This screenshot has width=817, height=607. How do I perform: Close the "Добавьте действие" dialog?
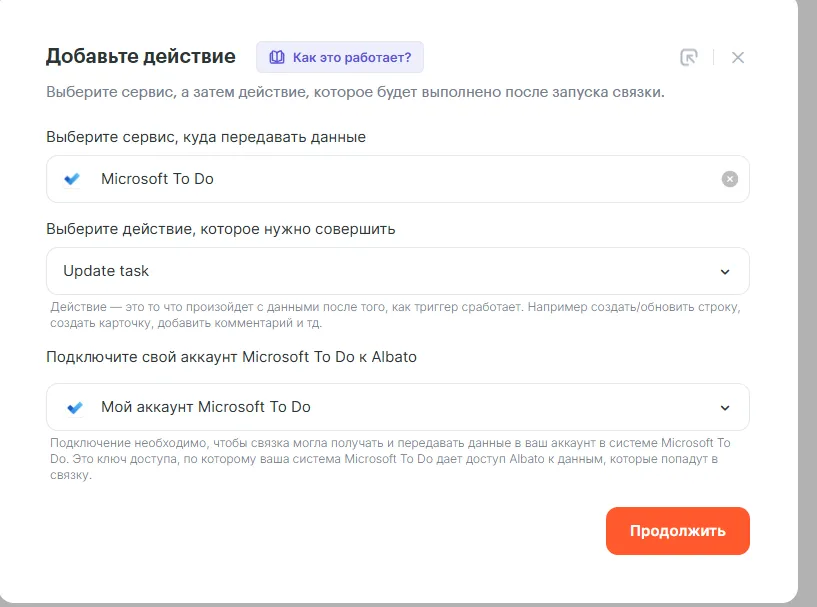tap(738, 57)
